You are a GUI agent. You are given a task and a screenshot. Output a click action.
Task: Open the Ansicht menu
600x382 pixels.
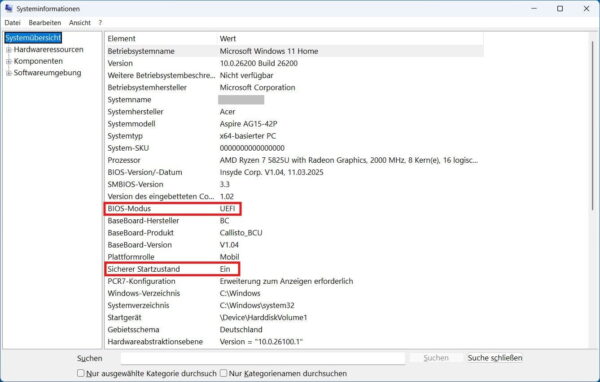click(80, 23)
